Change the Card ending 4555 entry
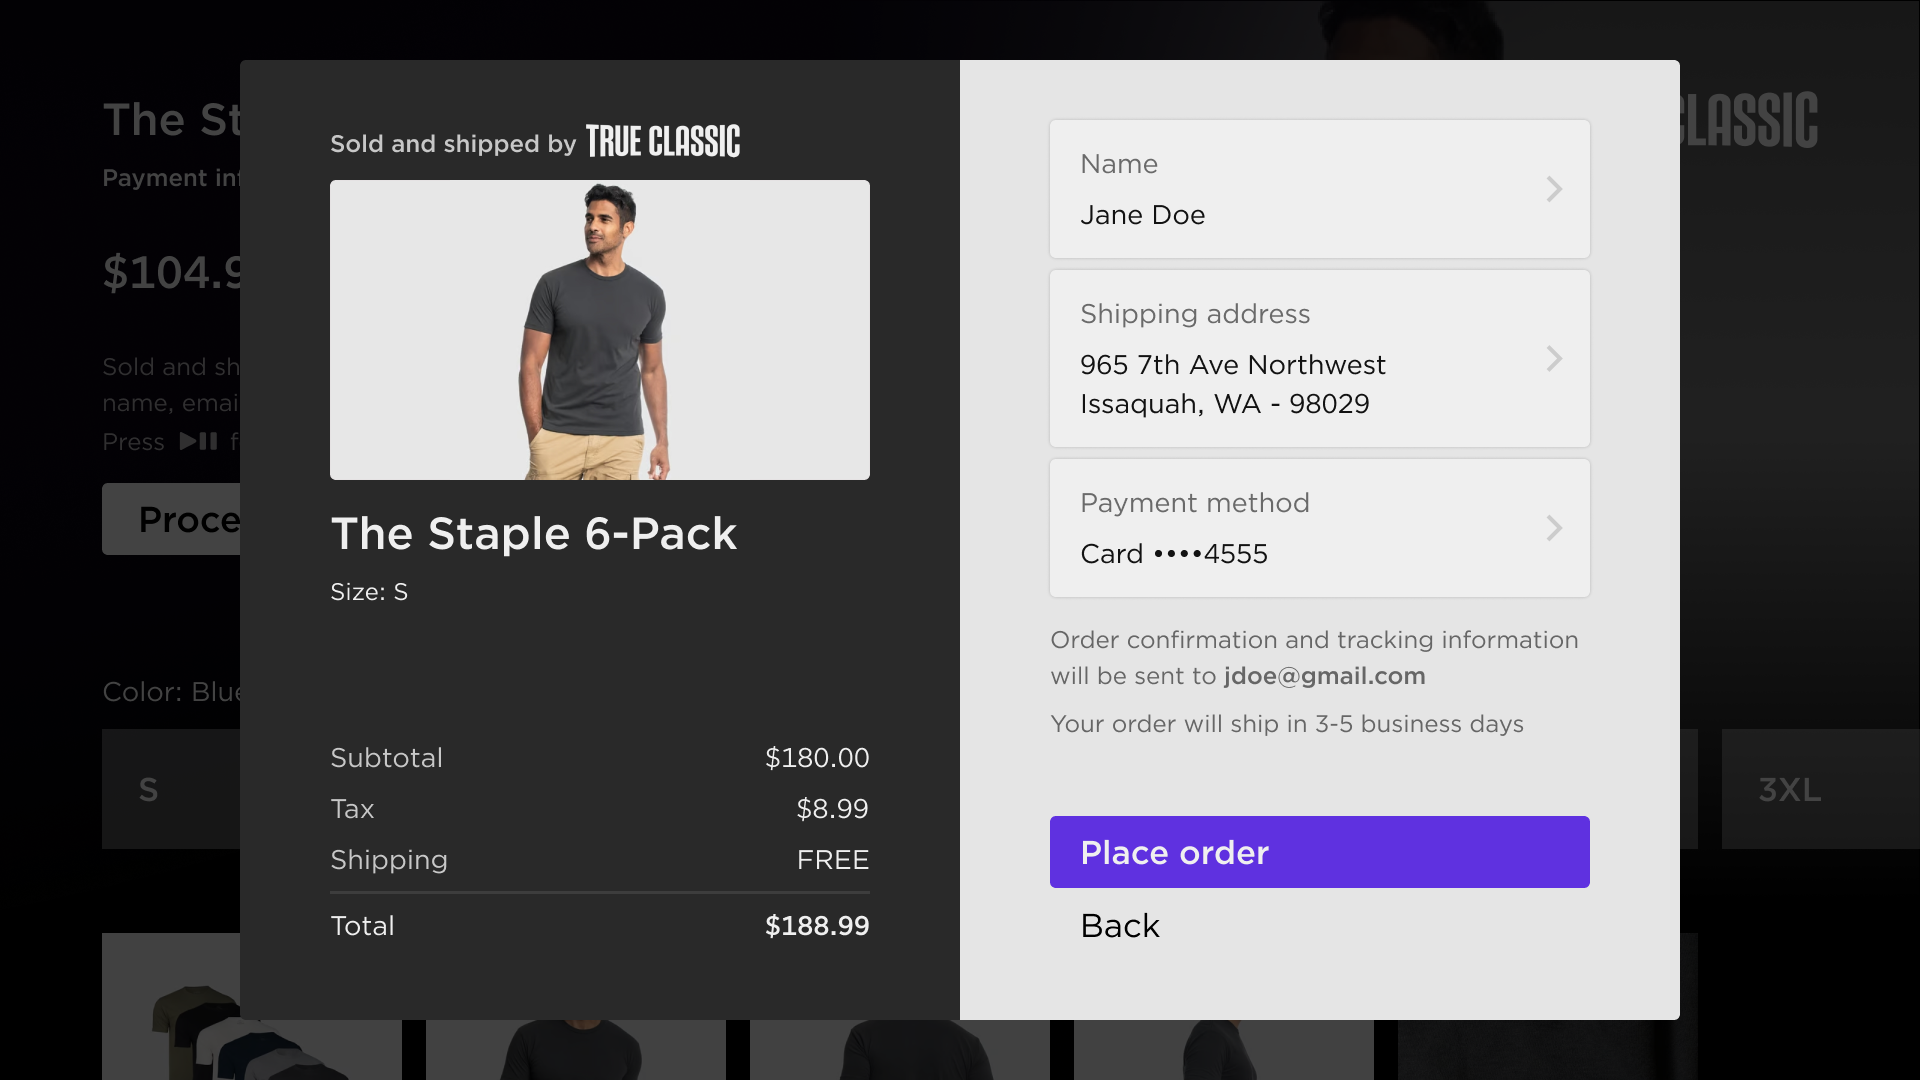This screenshot has height=1080, width=1920. pyautogui.click(x=1173, y=554)
